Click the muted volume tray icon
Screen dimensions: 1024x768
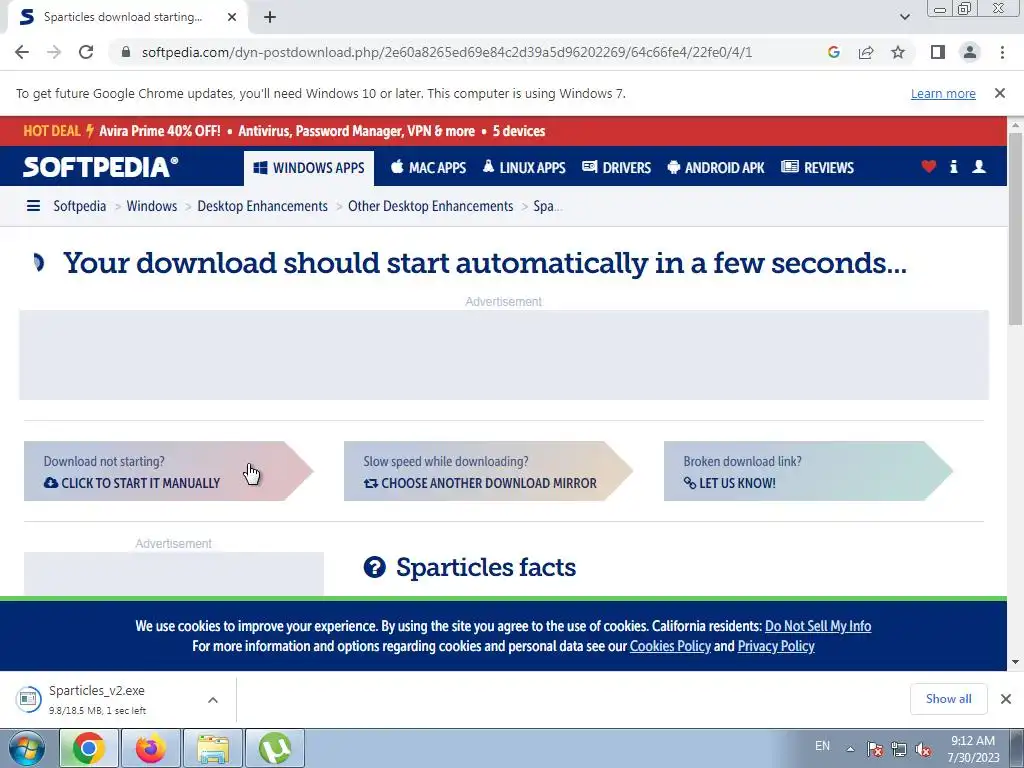click(923, 749)
